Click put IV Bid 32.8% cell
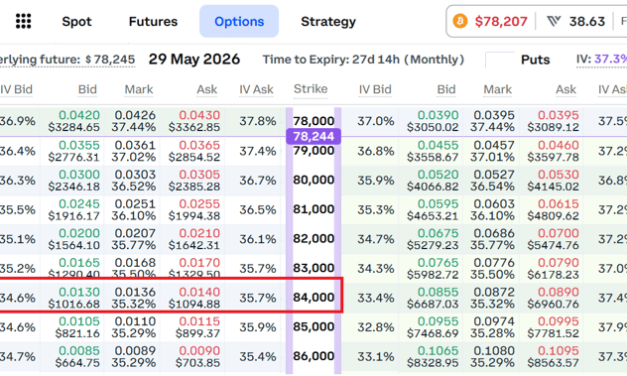The image size is (627, 376). coord(376,327)
